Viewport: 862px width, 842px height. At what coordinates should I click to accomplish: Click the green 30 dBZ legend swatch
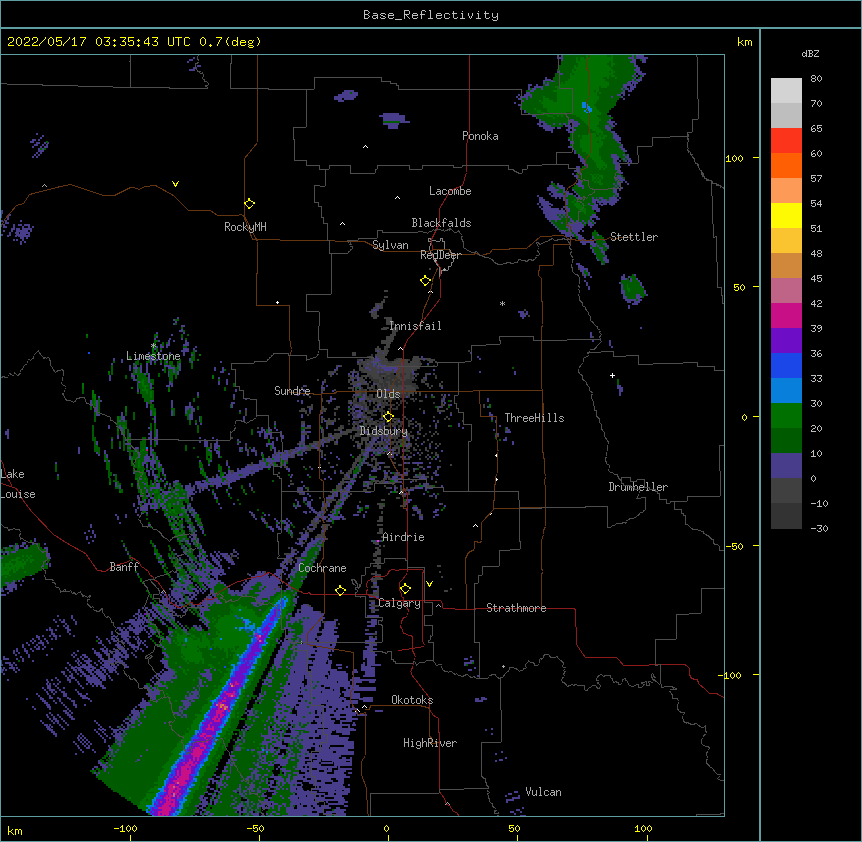click(786, 416)
